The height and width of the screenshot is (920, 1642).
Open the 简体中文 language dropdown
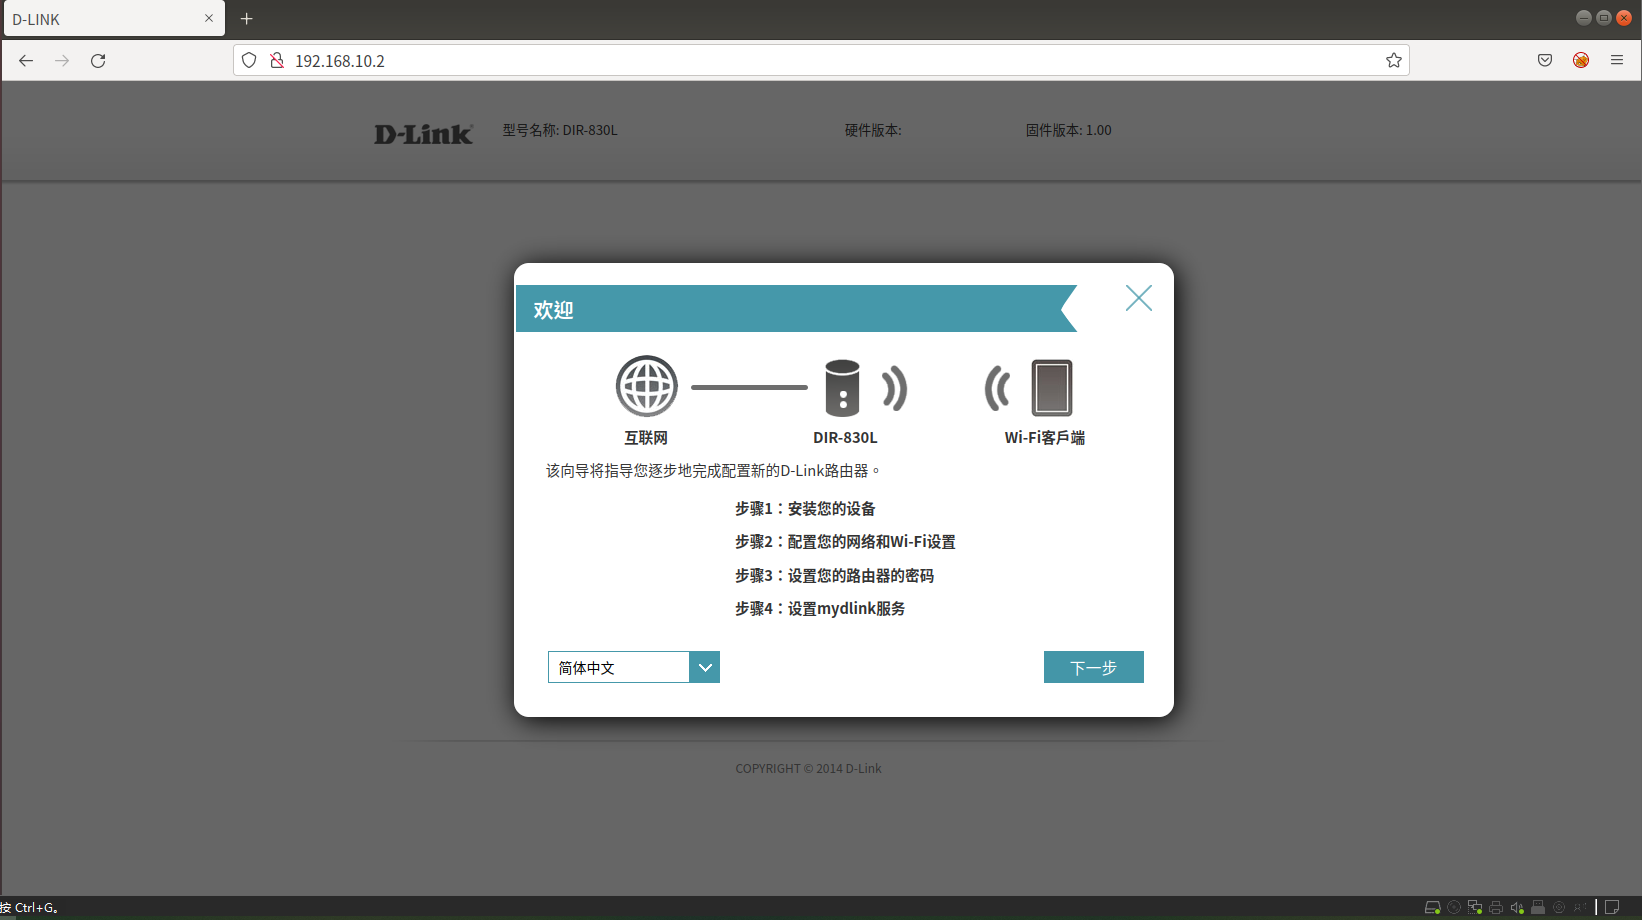click(x=619, y=667)
